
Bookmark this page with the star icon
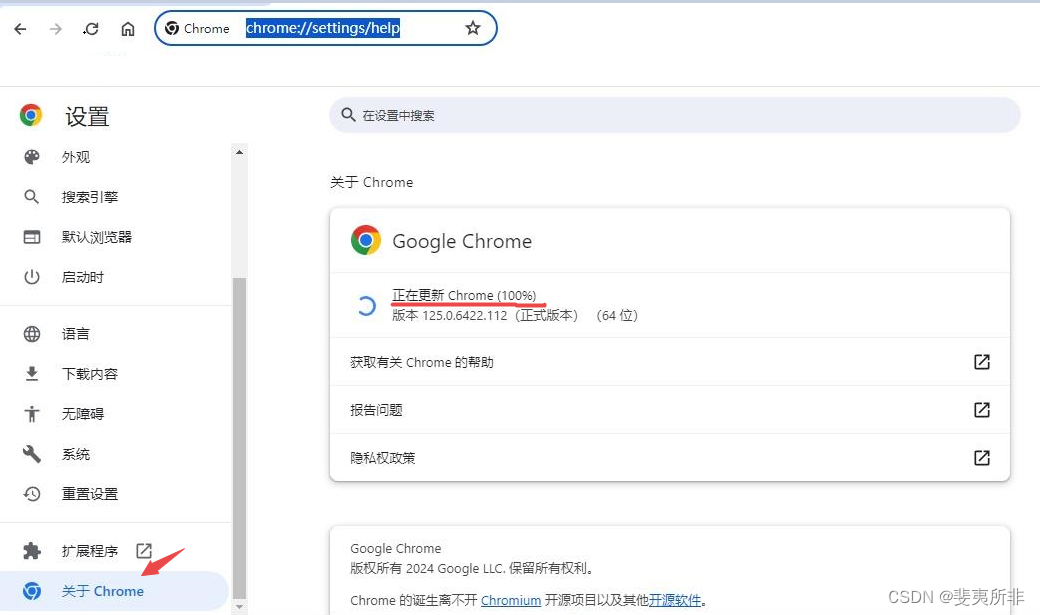tap(472, 28)
